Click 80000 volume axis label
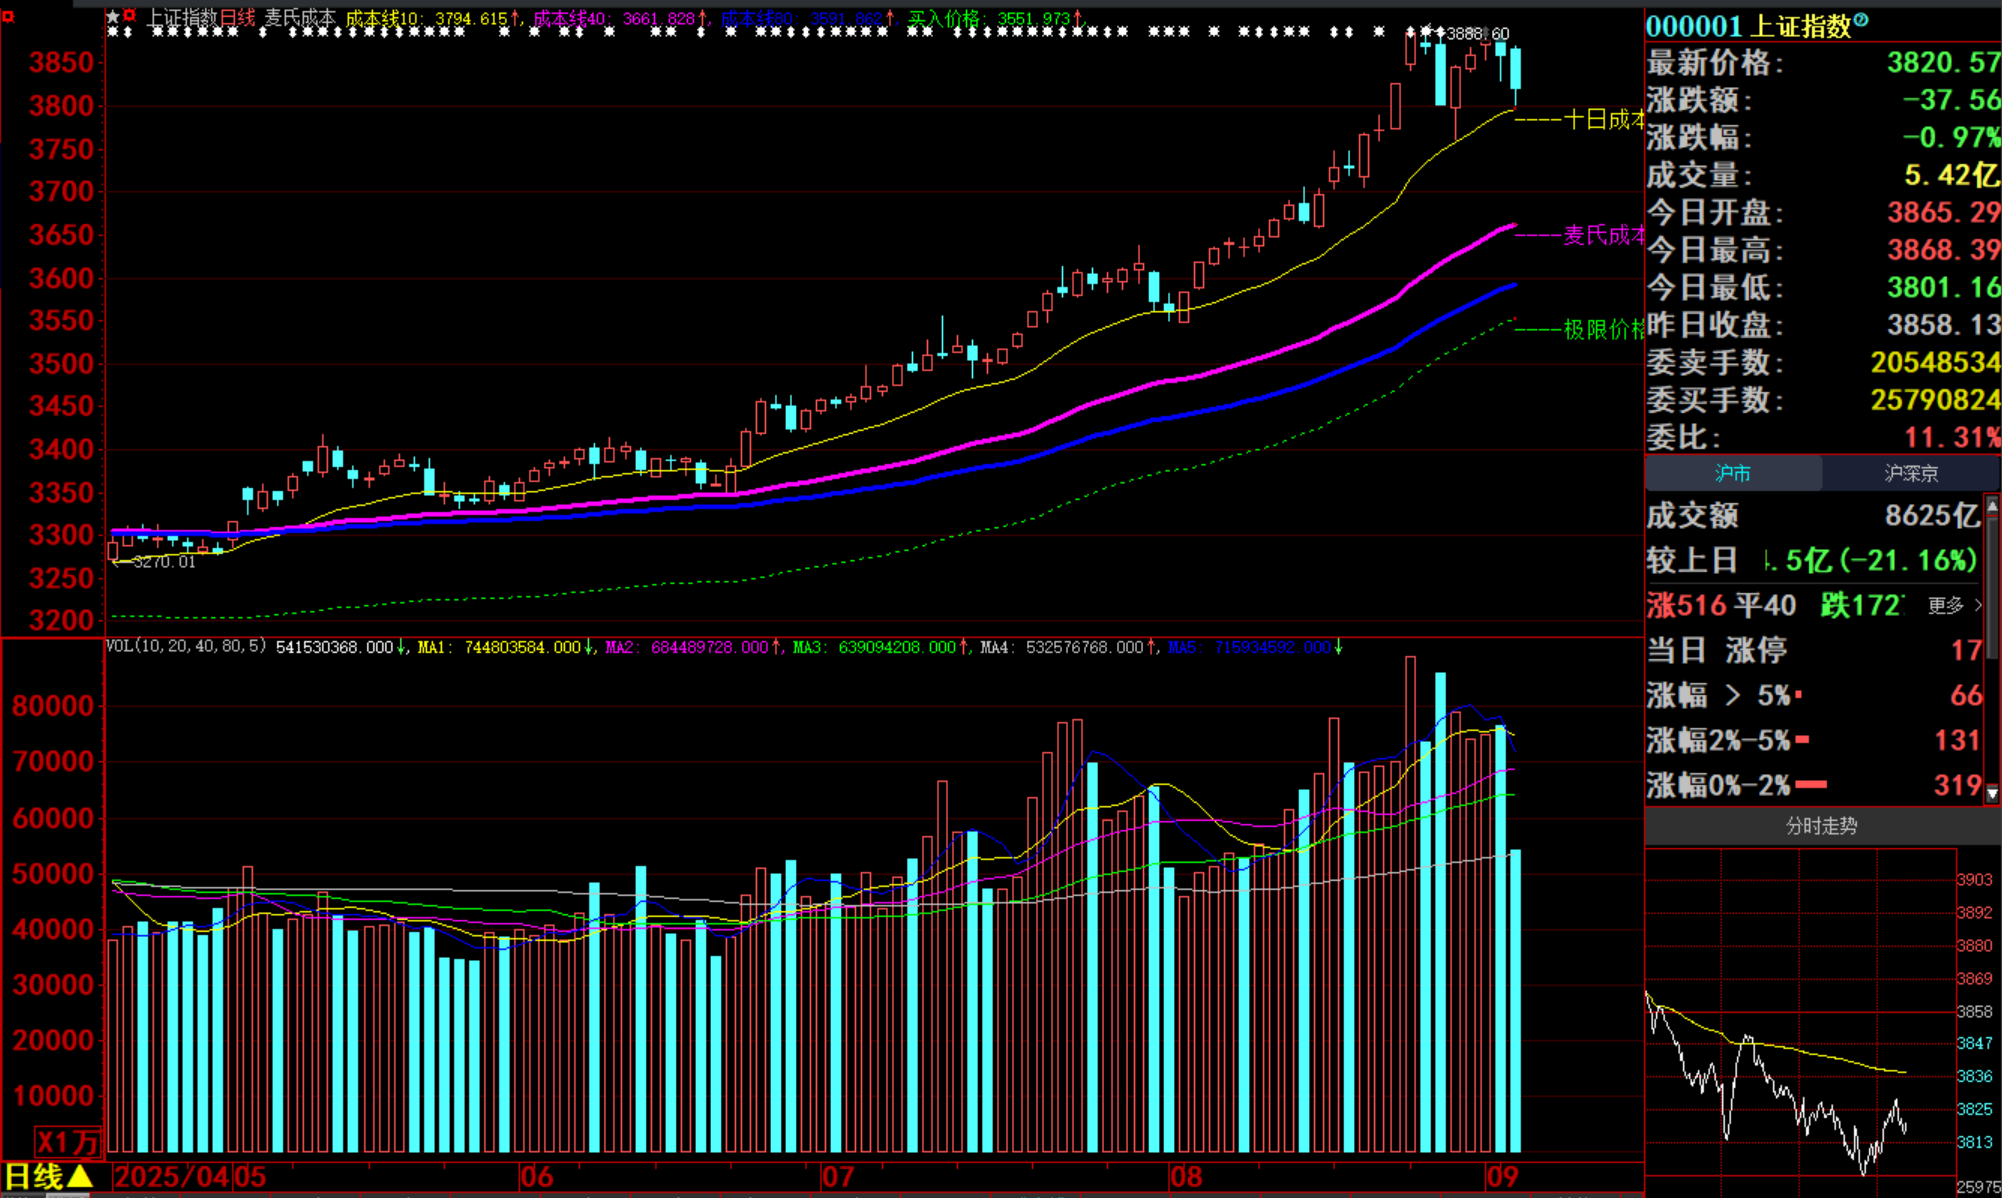The image size is (2002, 1198). 52,706
